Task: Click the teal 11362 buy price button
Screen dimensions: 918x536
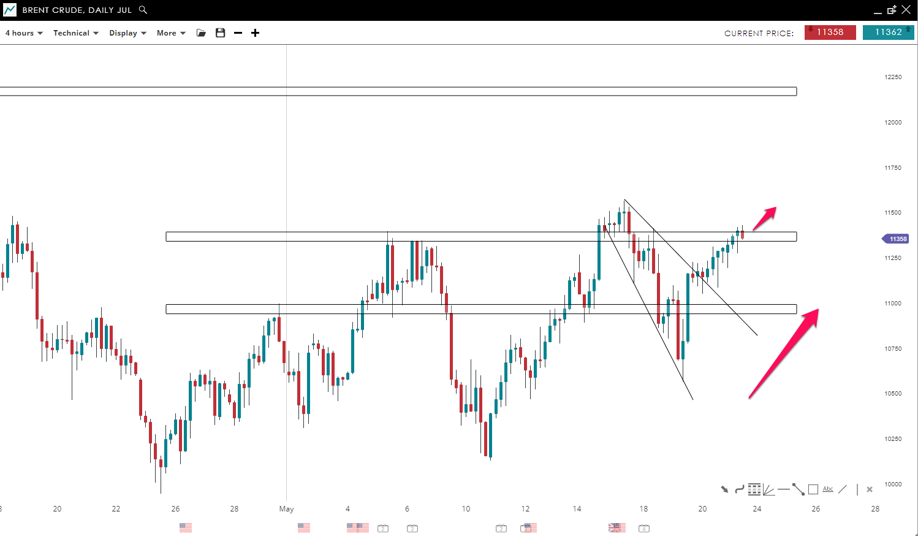Action: click(888, 32)
